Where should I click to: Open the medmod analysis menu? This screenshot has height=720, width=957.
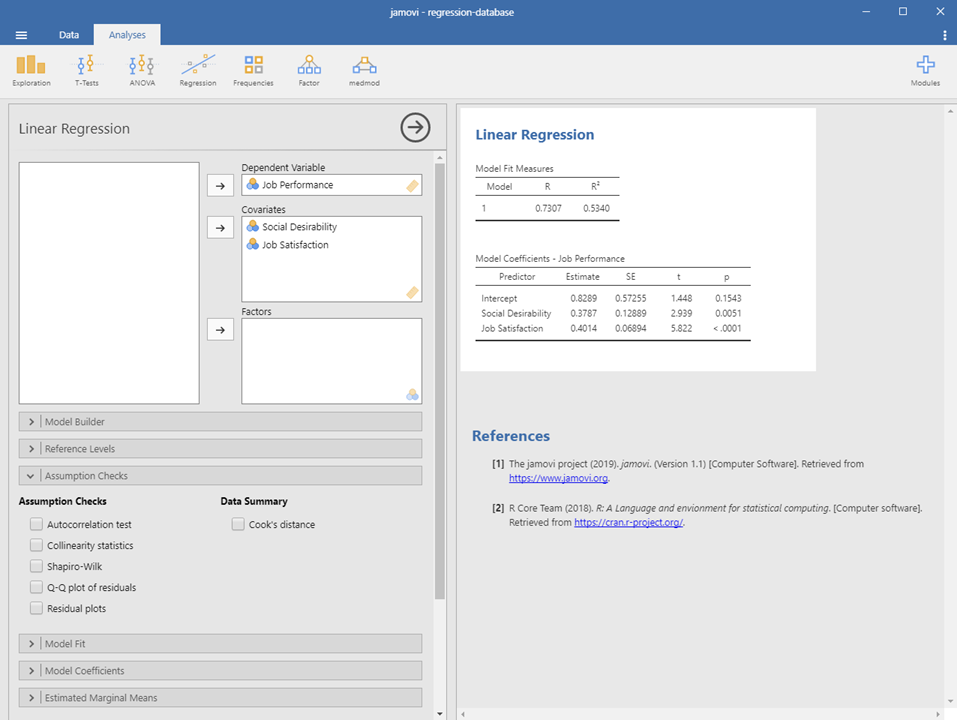point(364,69)
